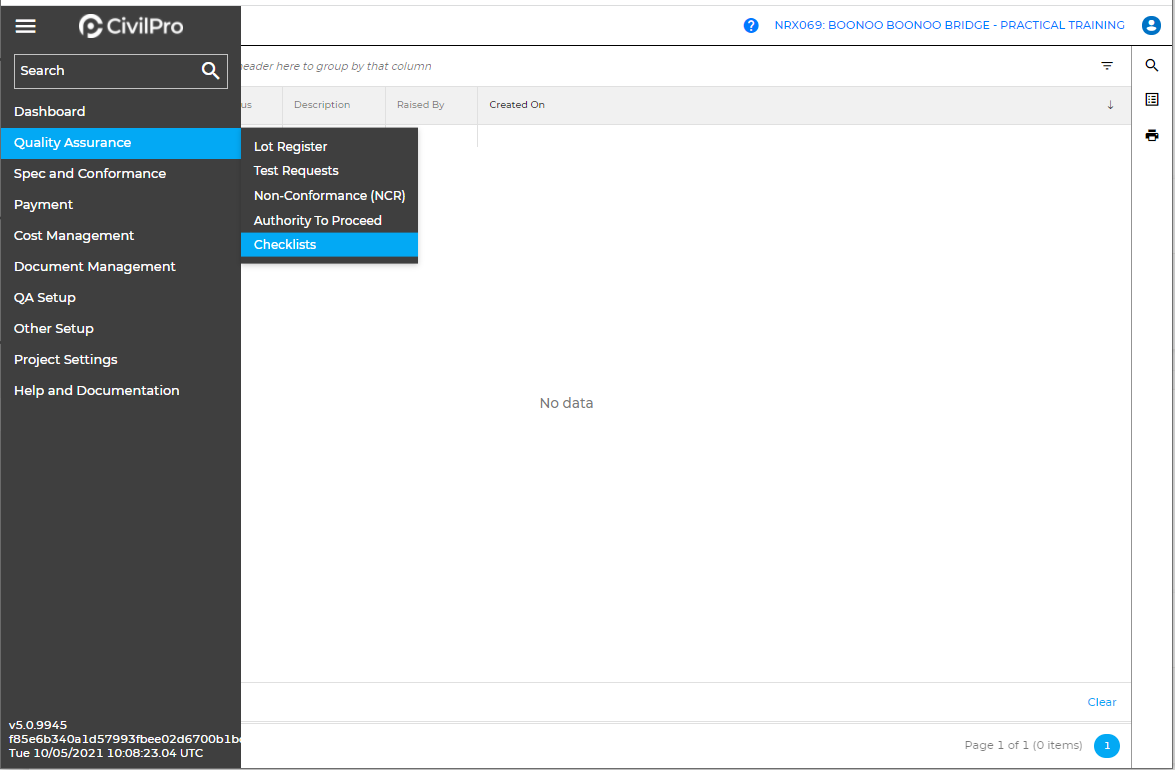Image resolution: width=1175 pixels, height=770 pixels.
Task: Open the search panel icon on right
Action: pos(1152,66)
